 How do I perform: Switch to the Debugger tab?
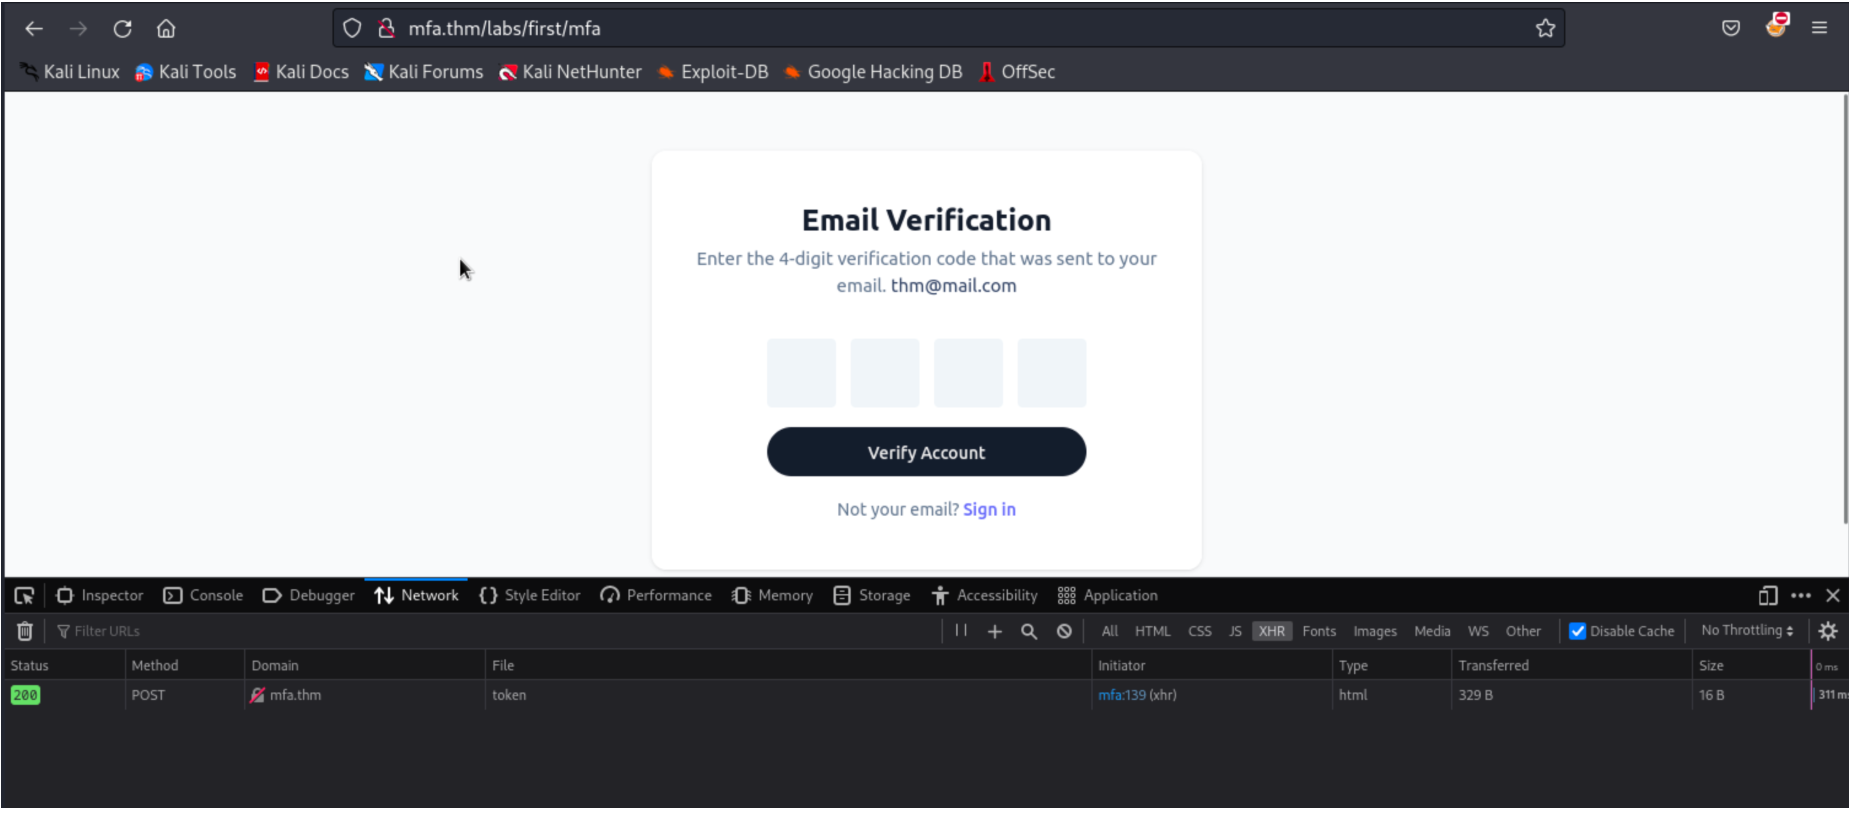pos(308,596)
